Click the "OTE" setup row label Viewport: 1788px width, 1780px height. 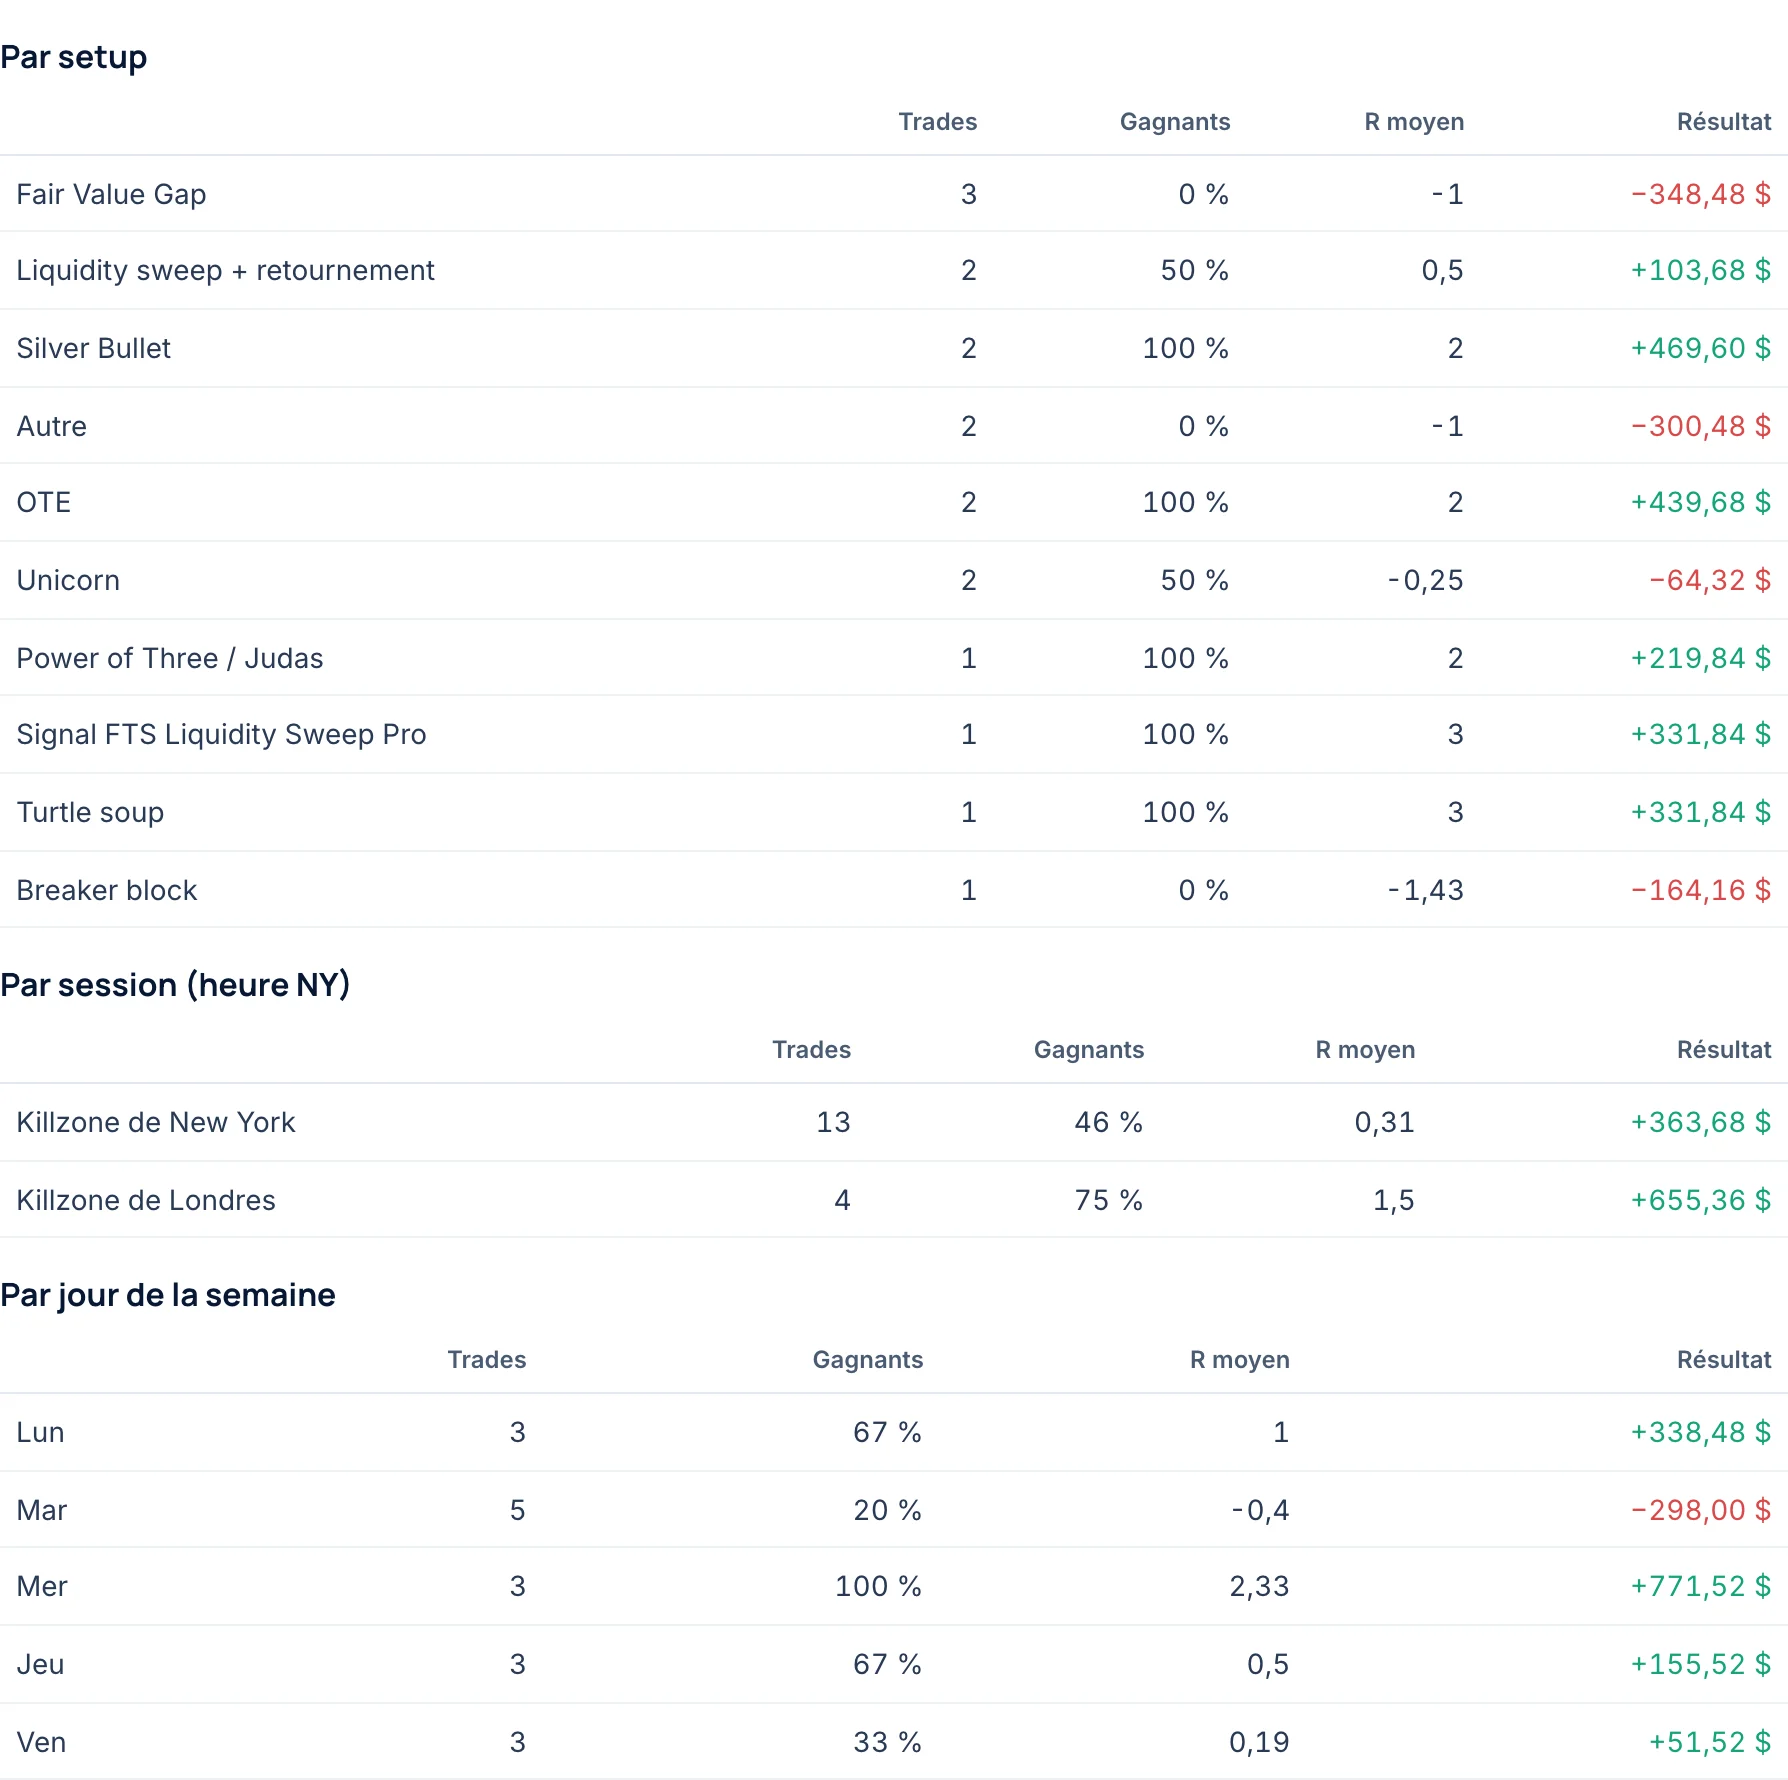click(x=44, y=502)
